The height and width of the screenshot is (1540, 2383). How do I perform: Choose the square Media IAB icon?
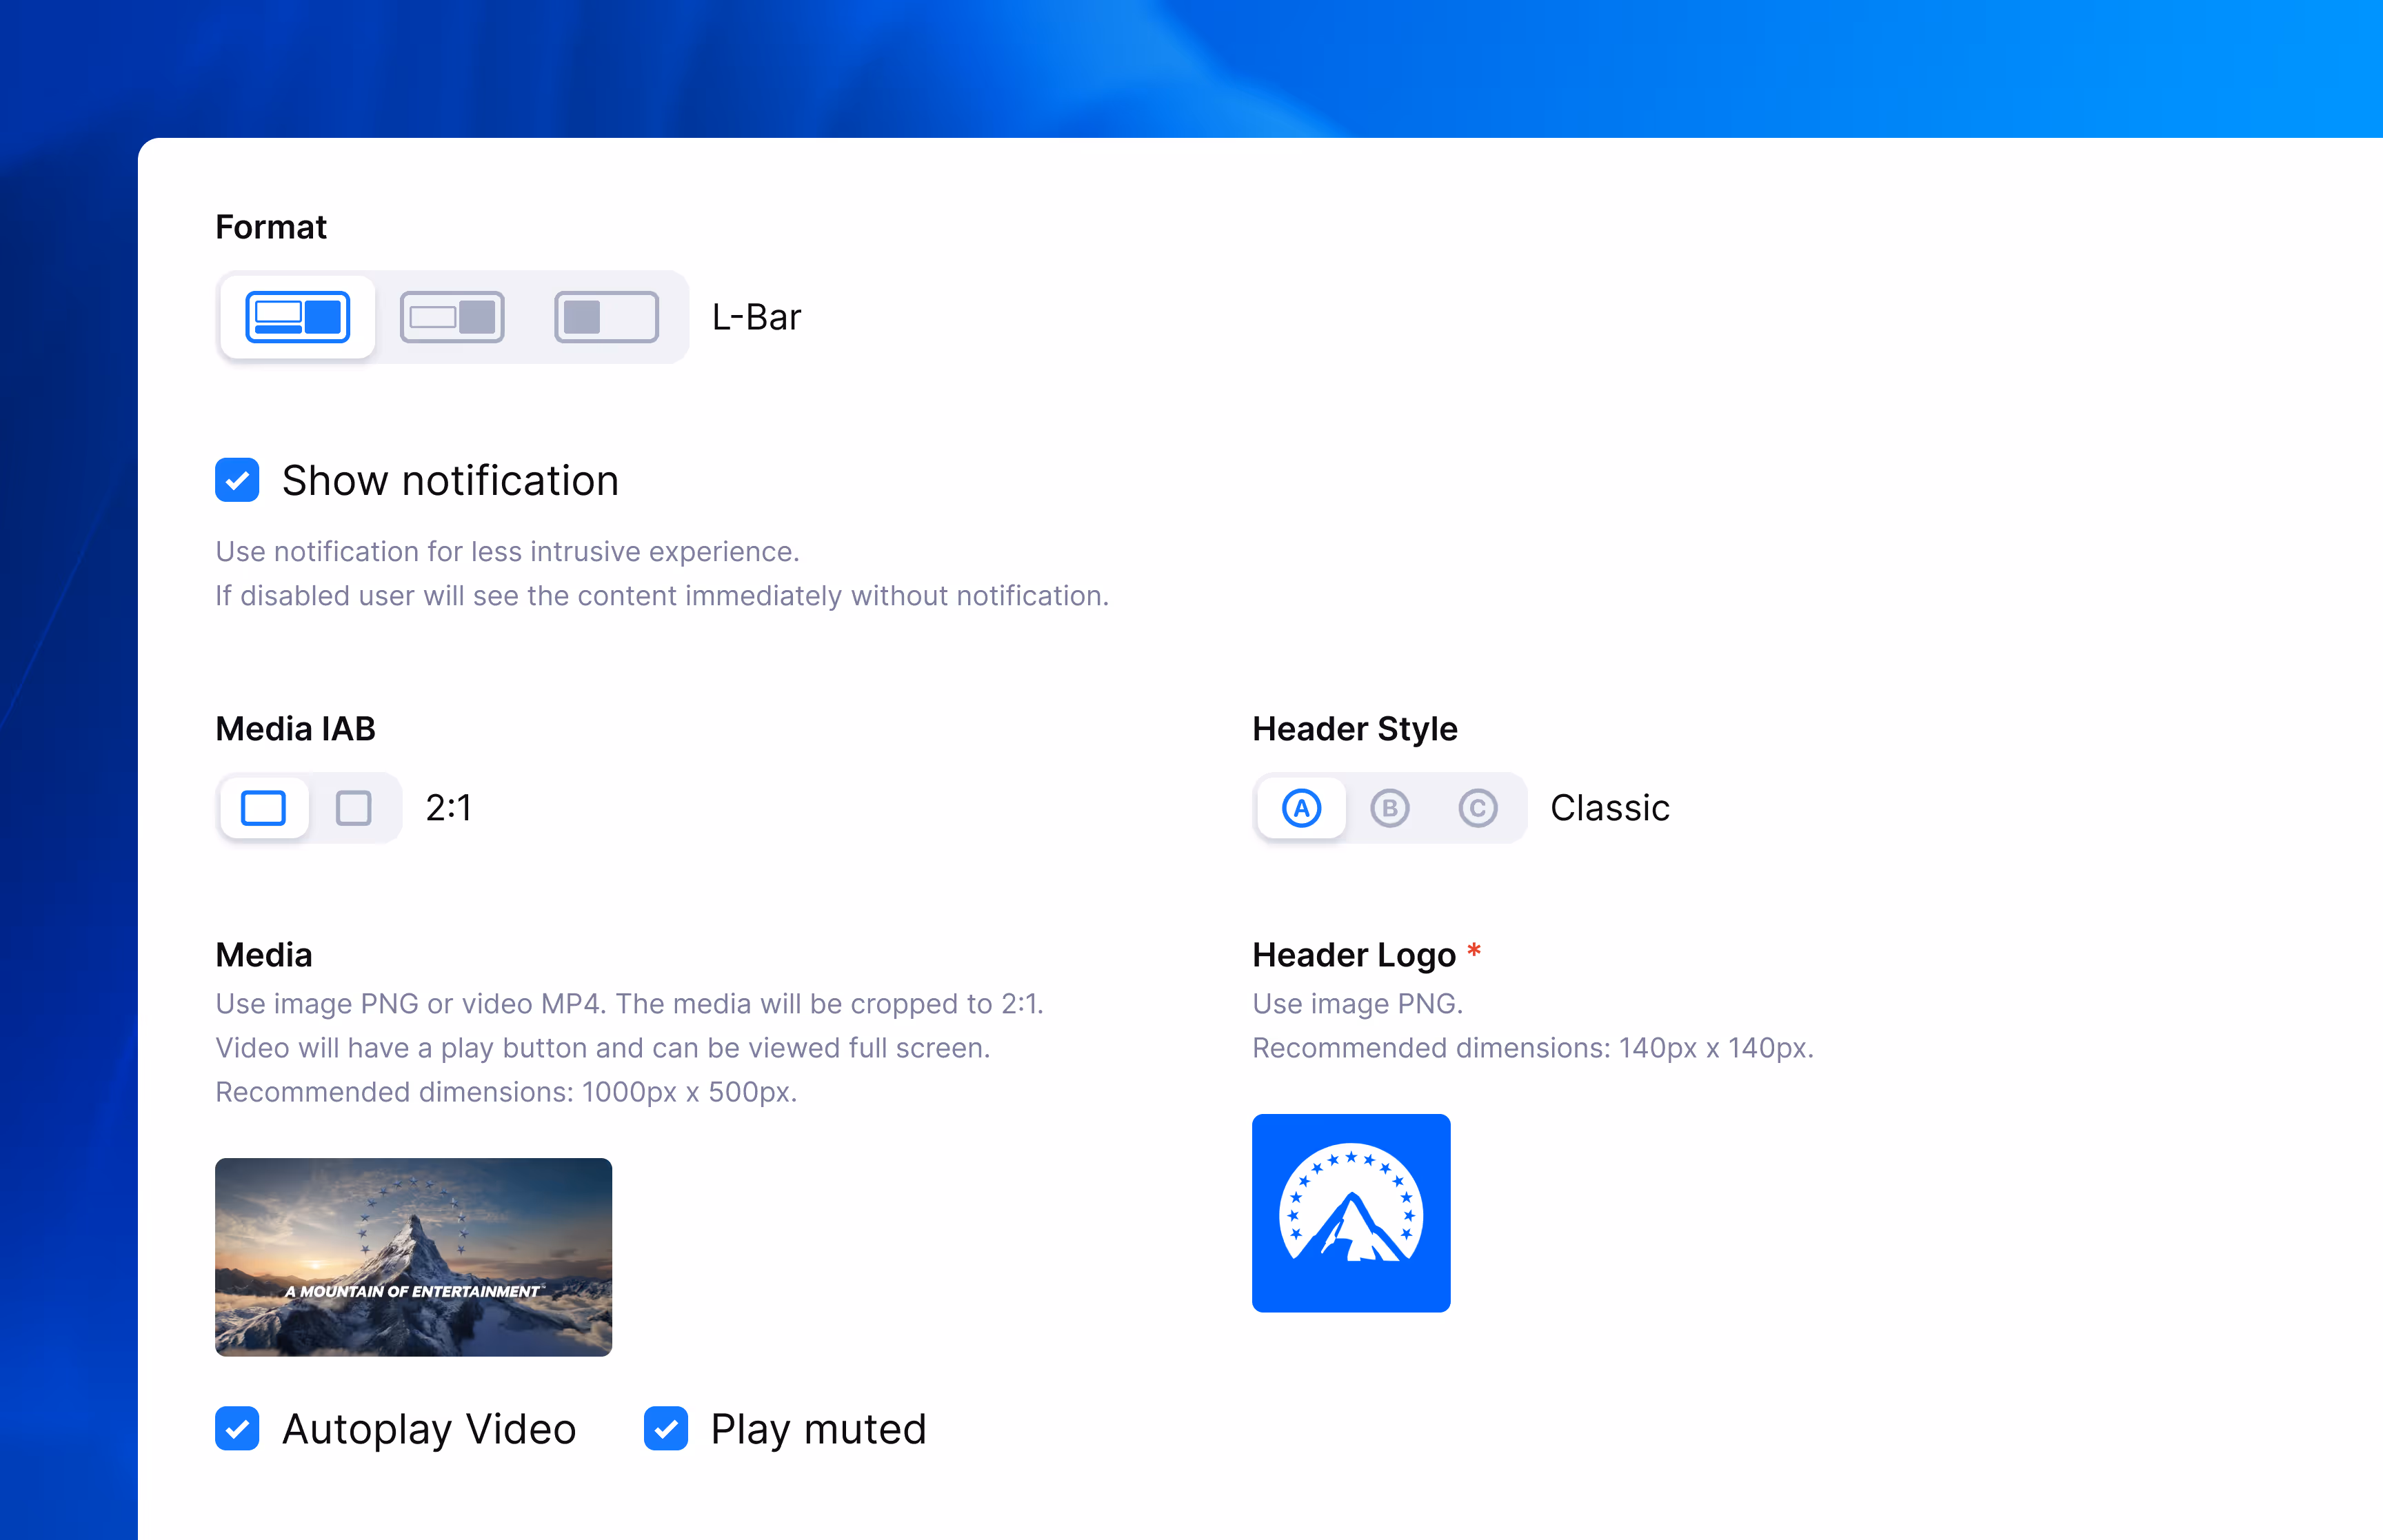[x=353, y=808]
